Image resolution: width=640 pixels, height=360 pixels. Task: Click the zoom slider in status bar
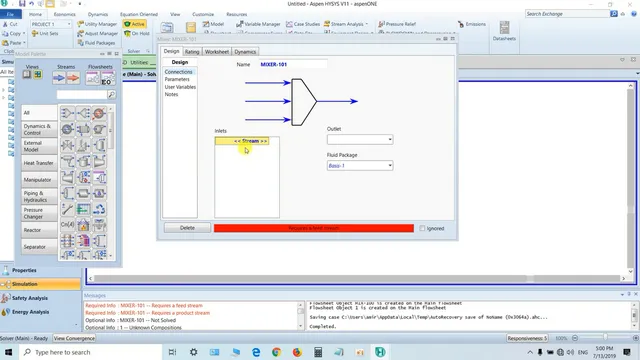click(x=605, y=338)
